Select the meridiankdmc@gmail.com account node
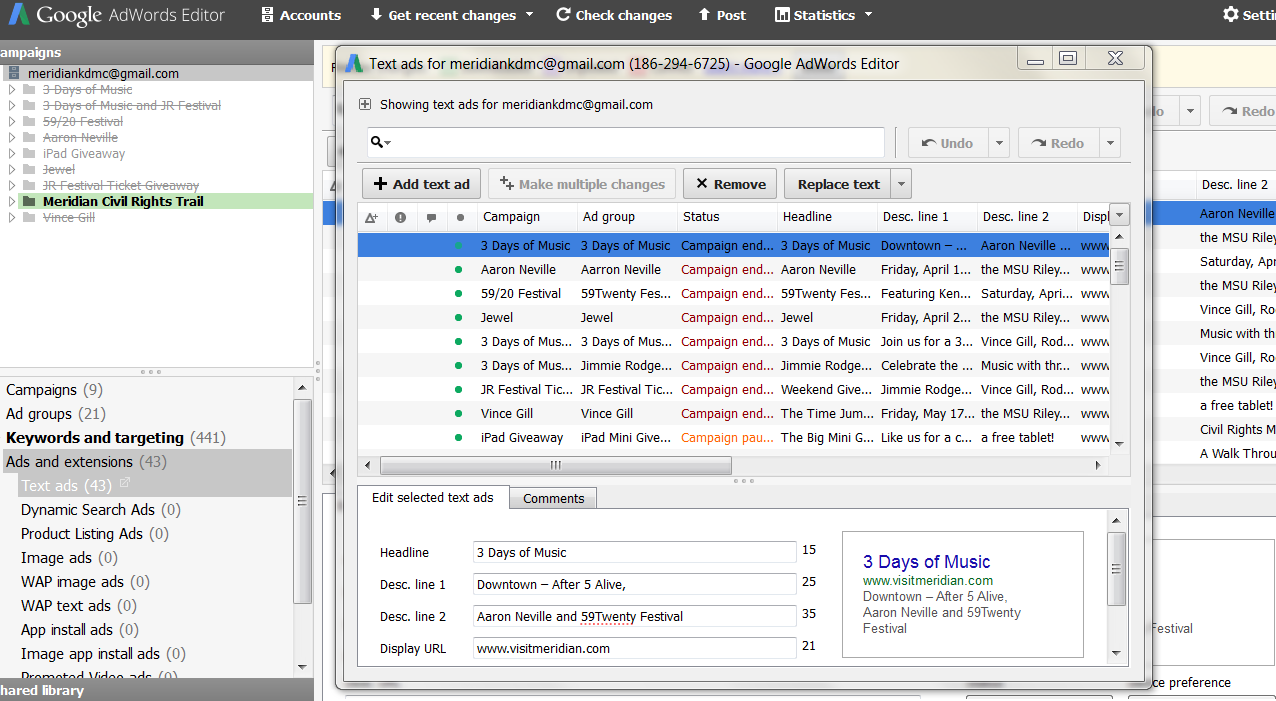 (103, 73)
